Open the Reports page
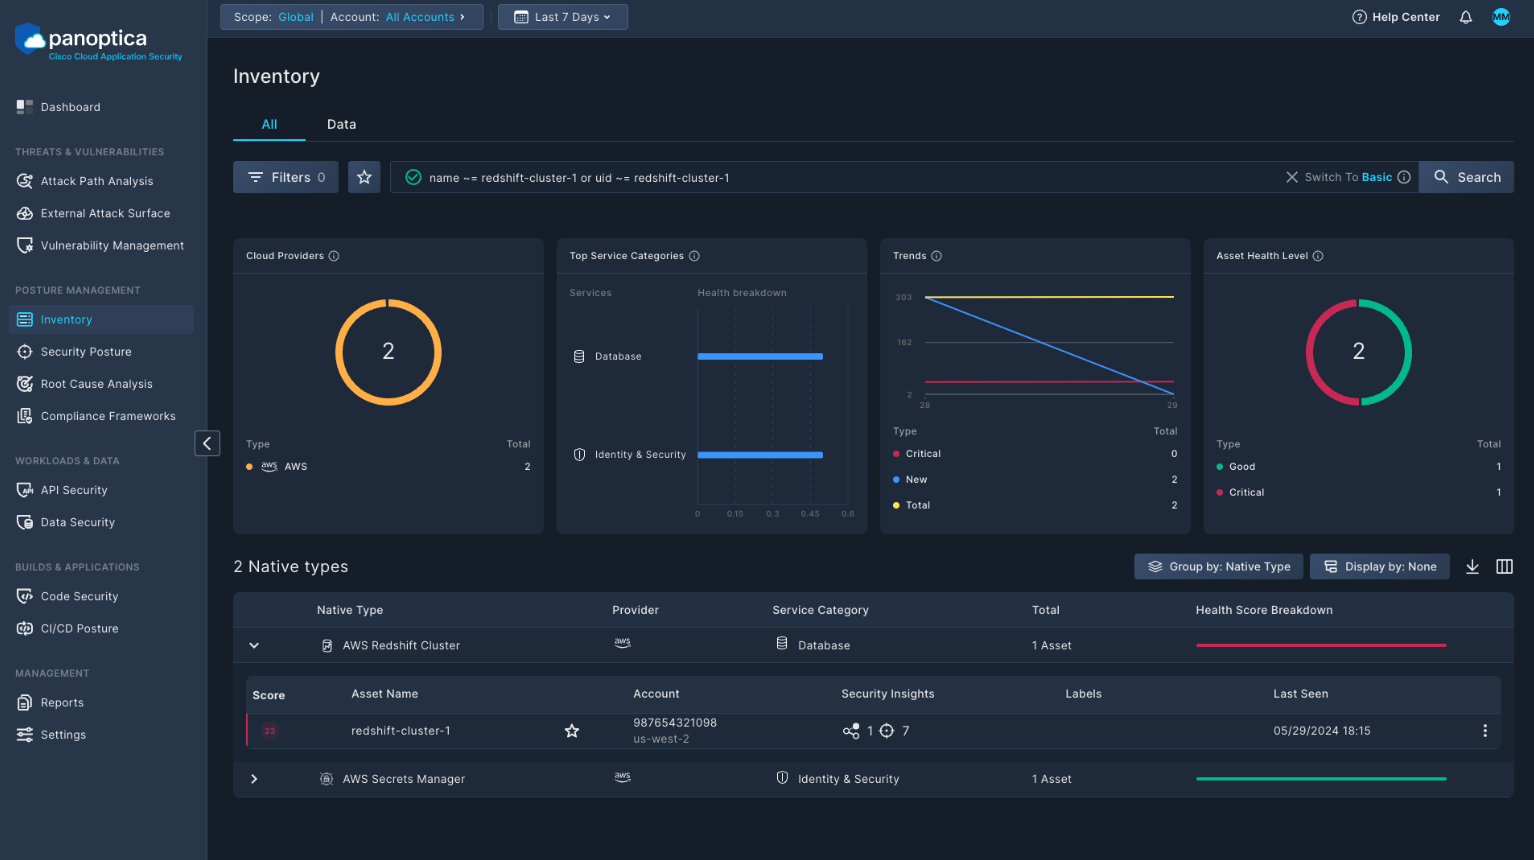The image size is (1534, 860). point(62,703)
